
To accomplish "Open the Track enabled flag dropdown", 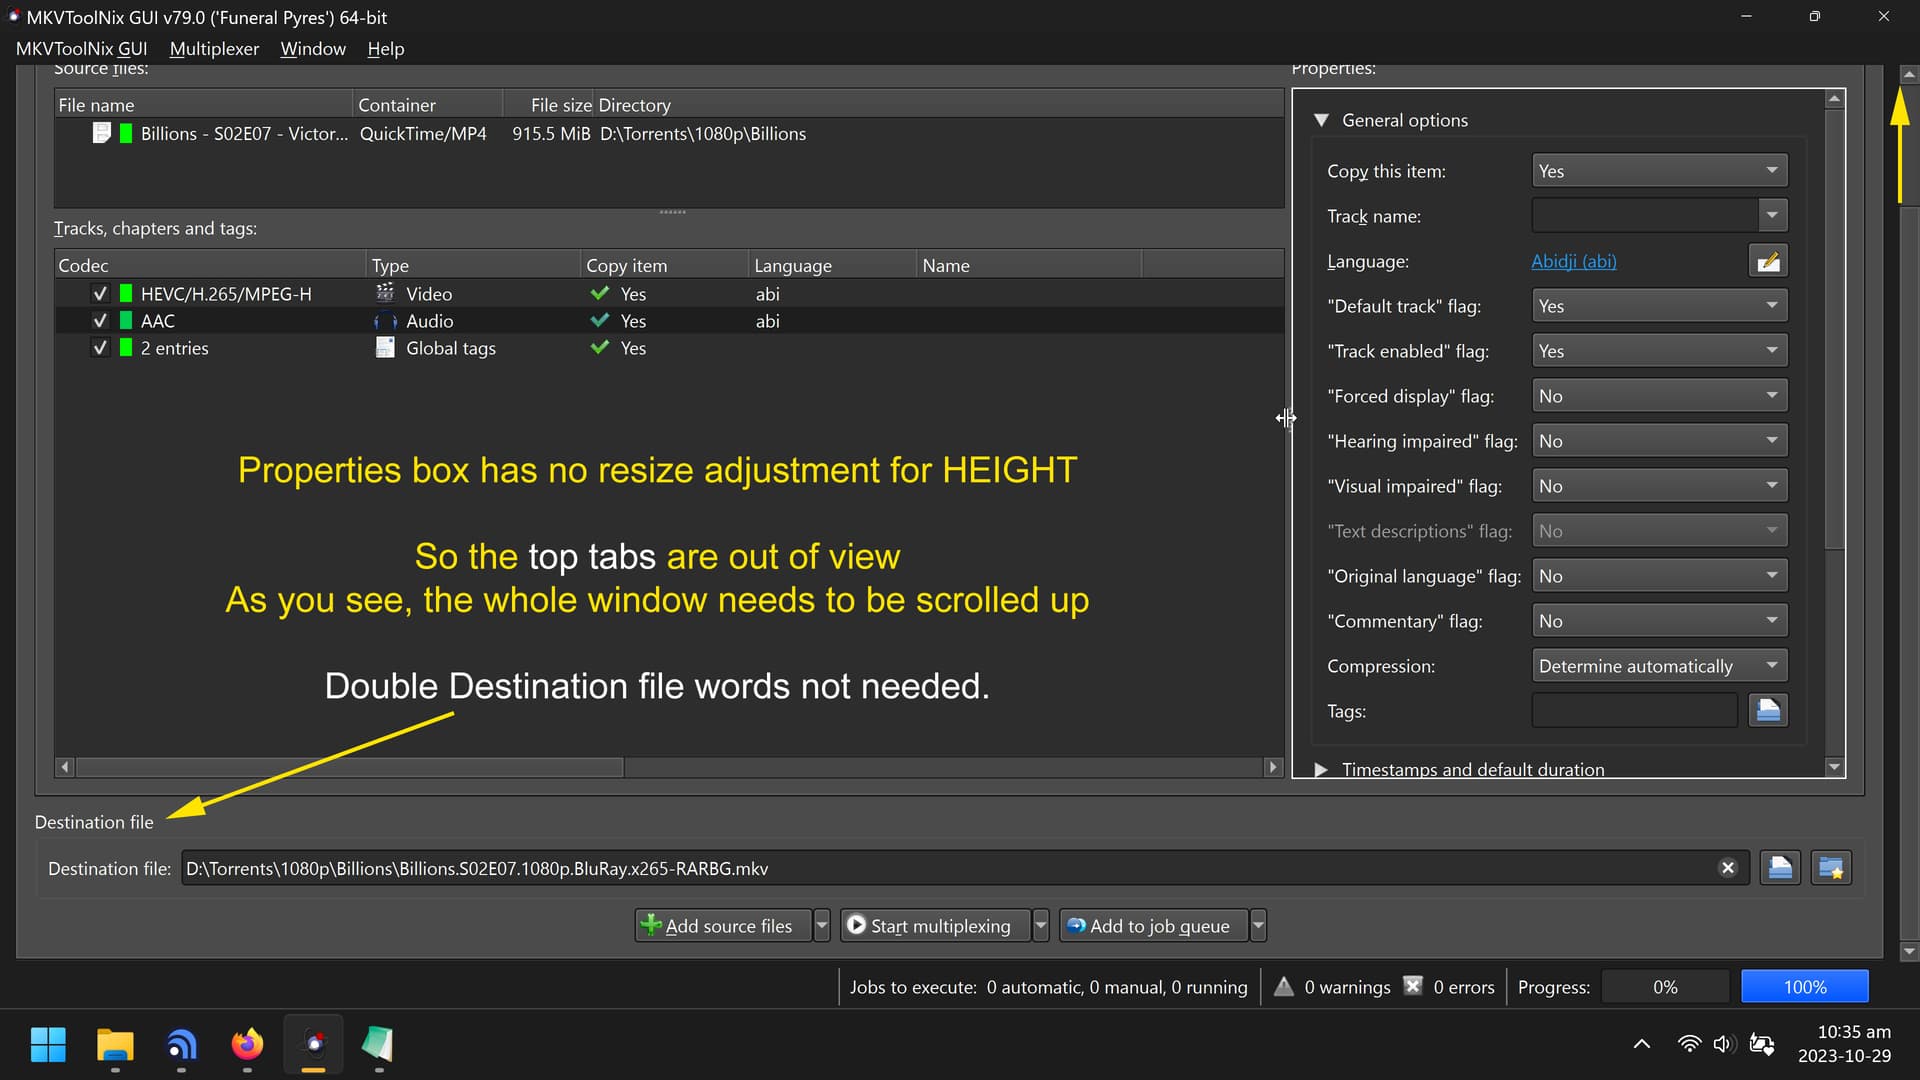I will tap(1660, 351).
